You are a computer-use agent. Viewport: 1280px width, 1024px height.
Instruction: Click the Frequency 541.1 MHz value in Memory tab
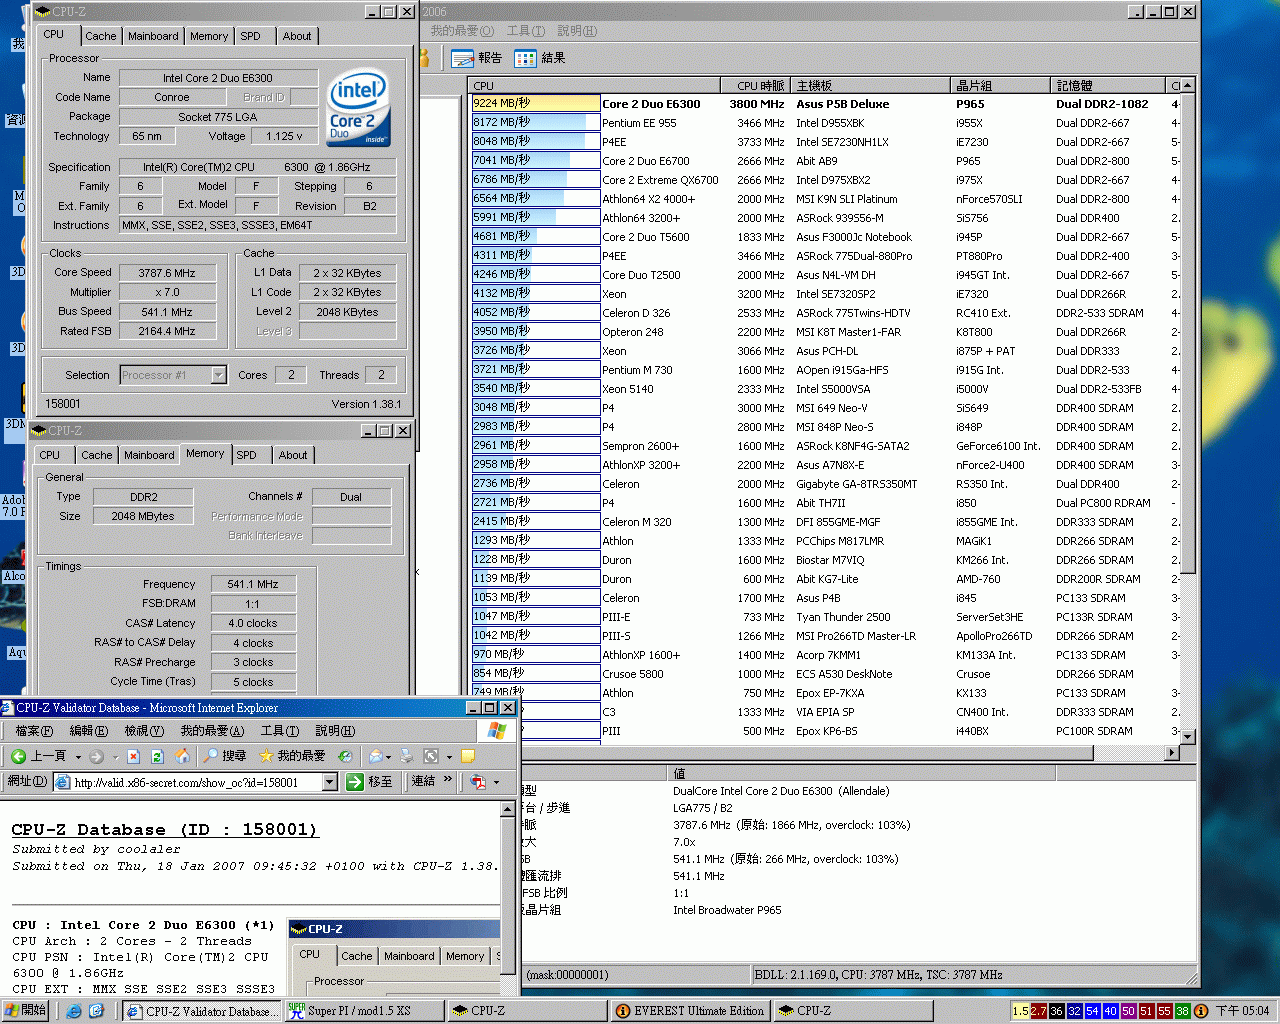coord(253,584)
